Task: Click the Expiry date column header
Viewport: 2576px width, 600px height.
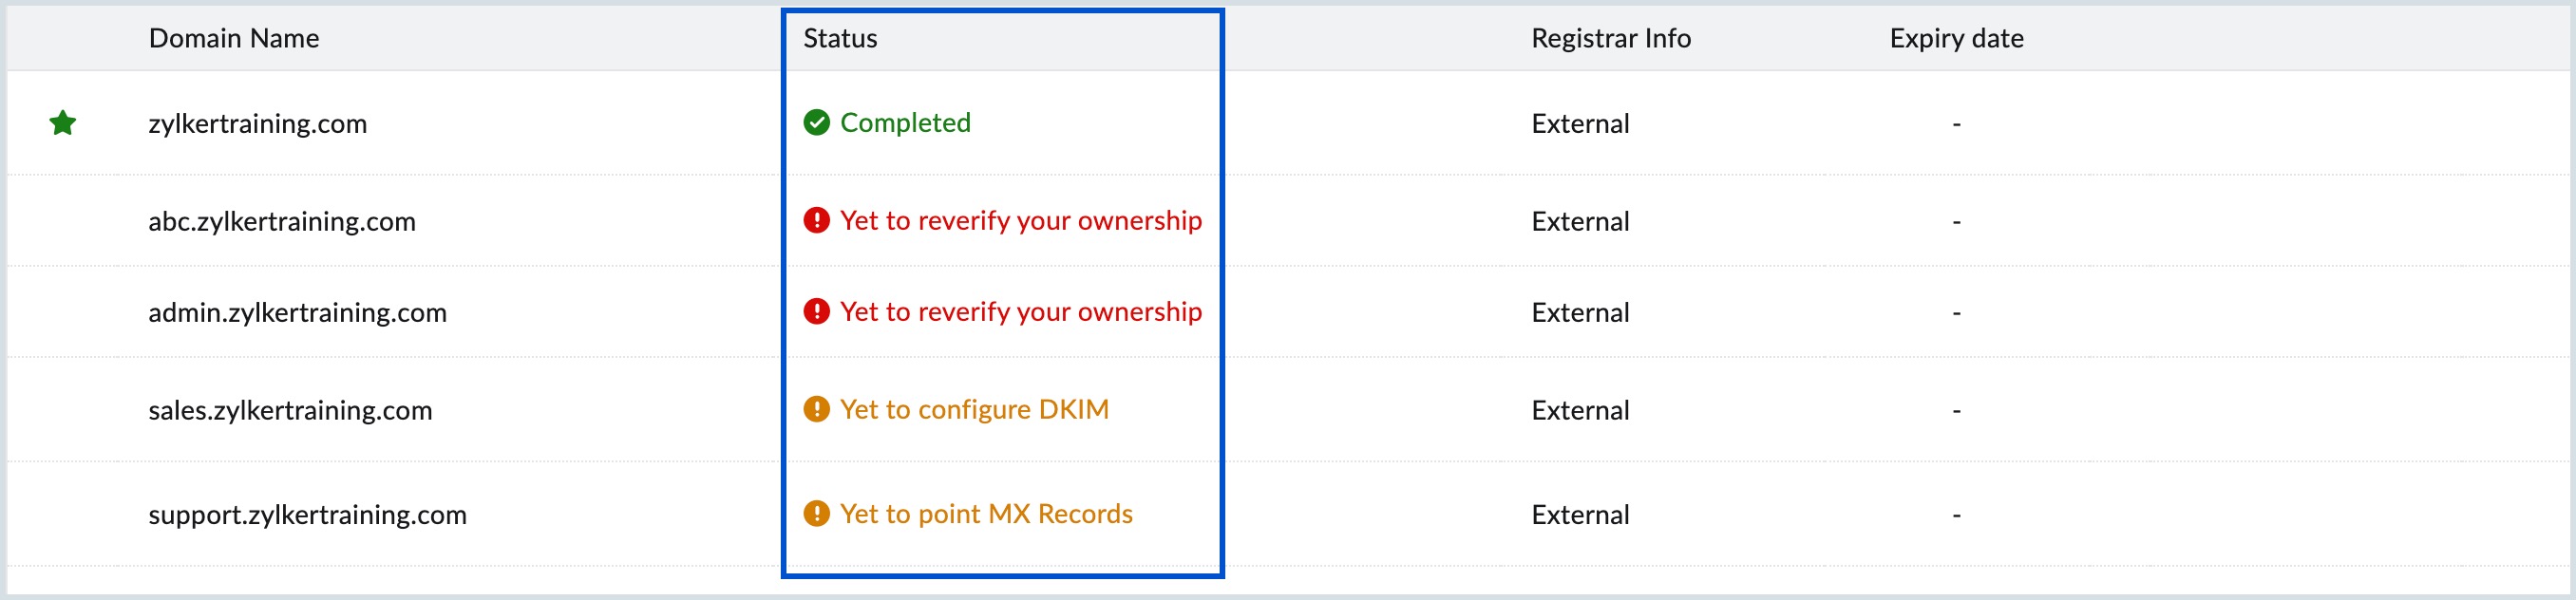Action: [1955, 38]
